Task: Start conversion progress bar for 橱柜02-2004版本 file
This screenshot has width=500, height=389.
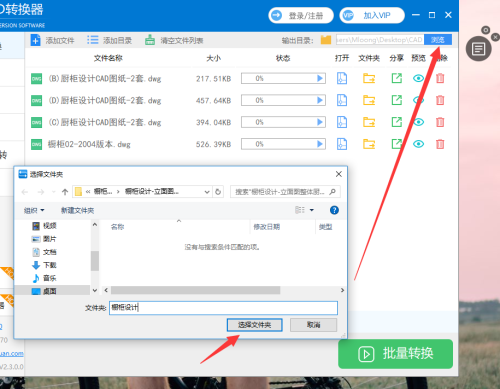Action: (x=283, y=144)
